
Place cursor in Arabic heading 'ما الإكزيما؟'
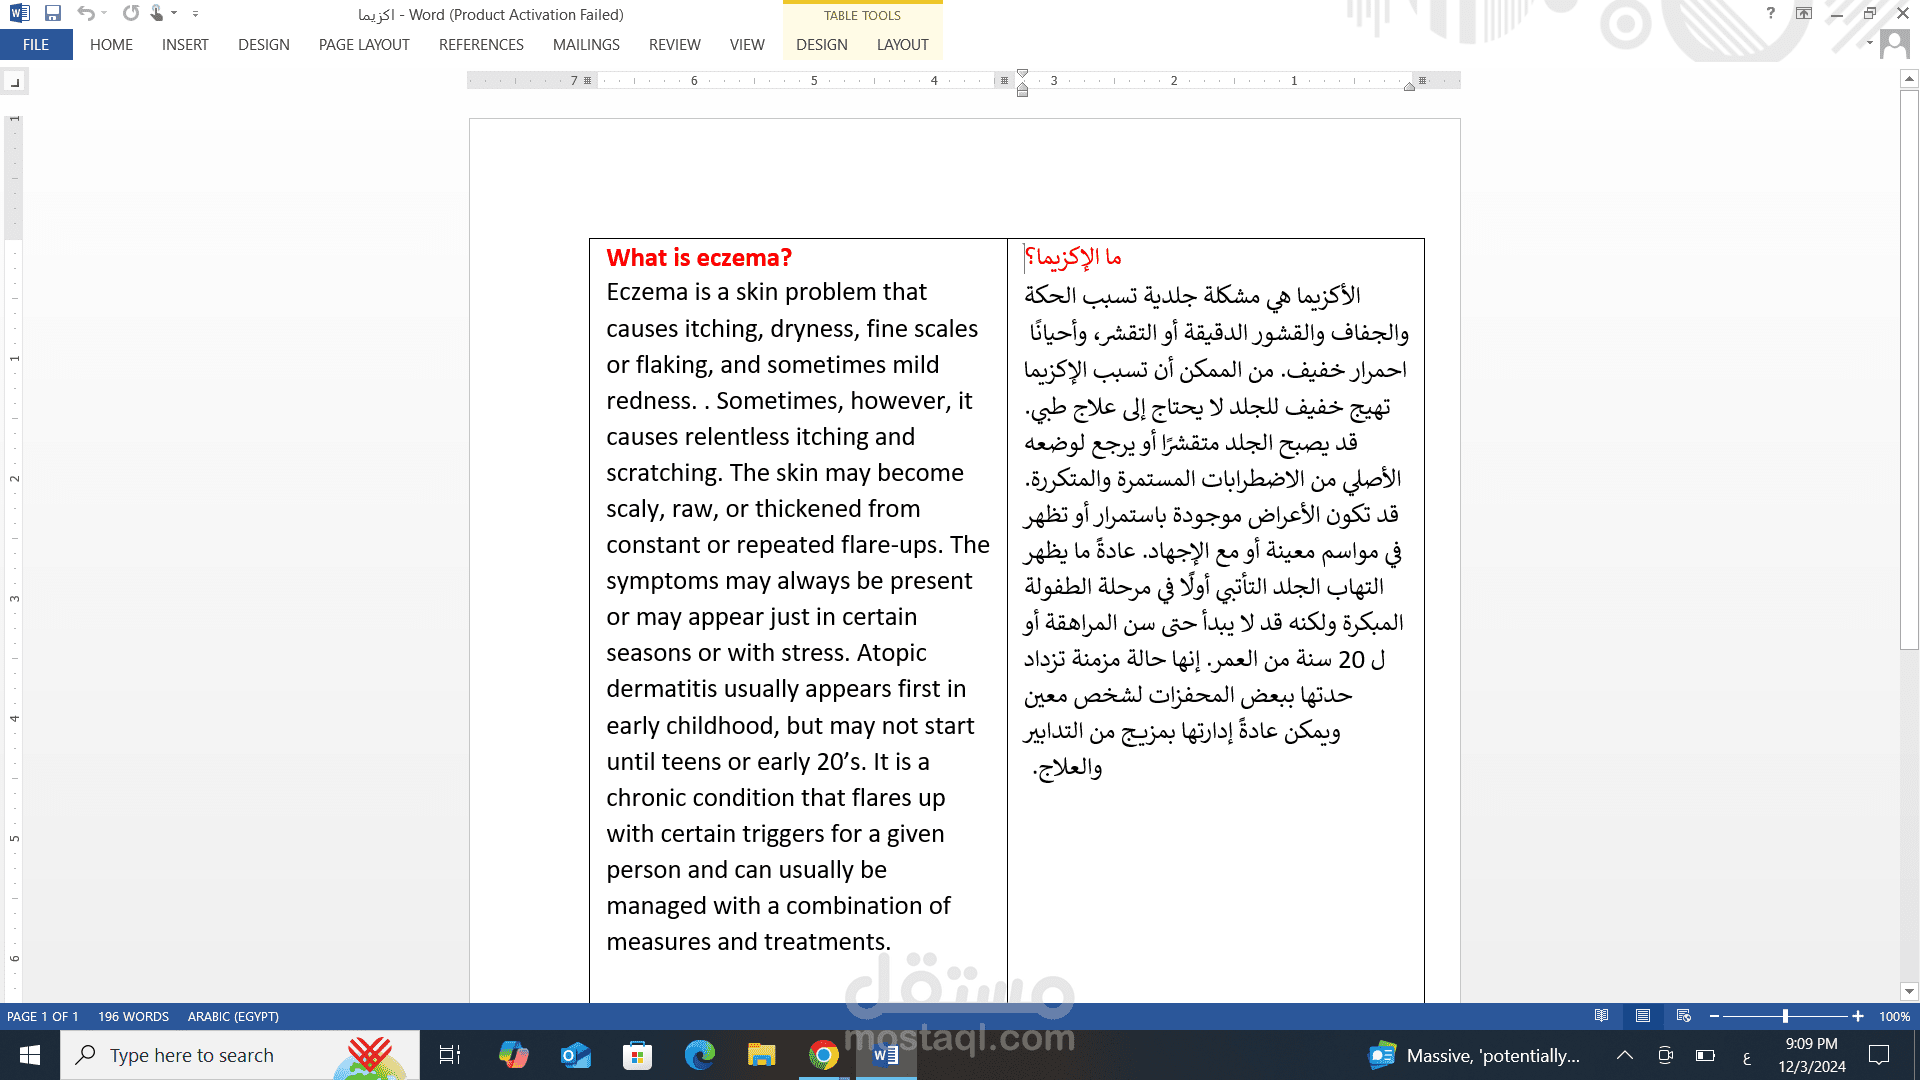1074,258
